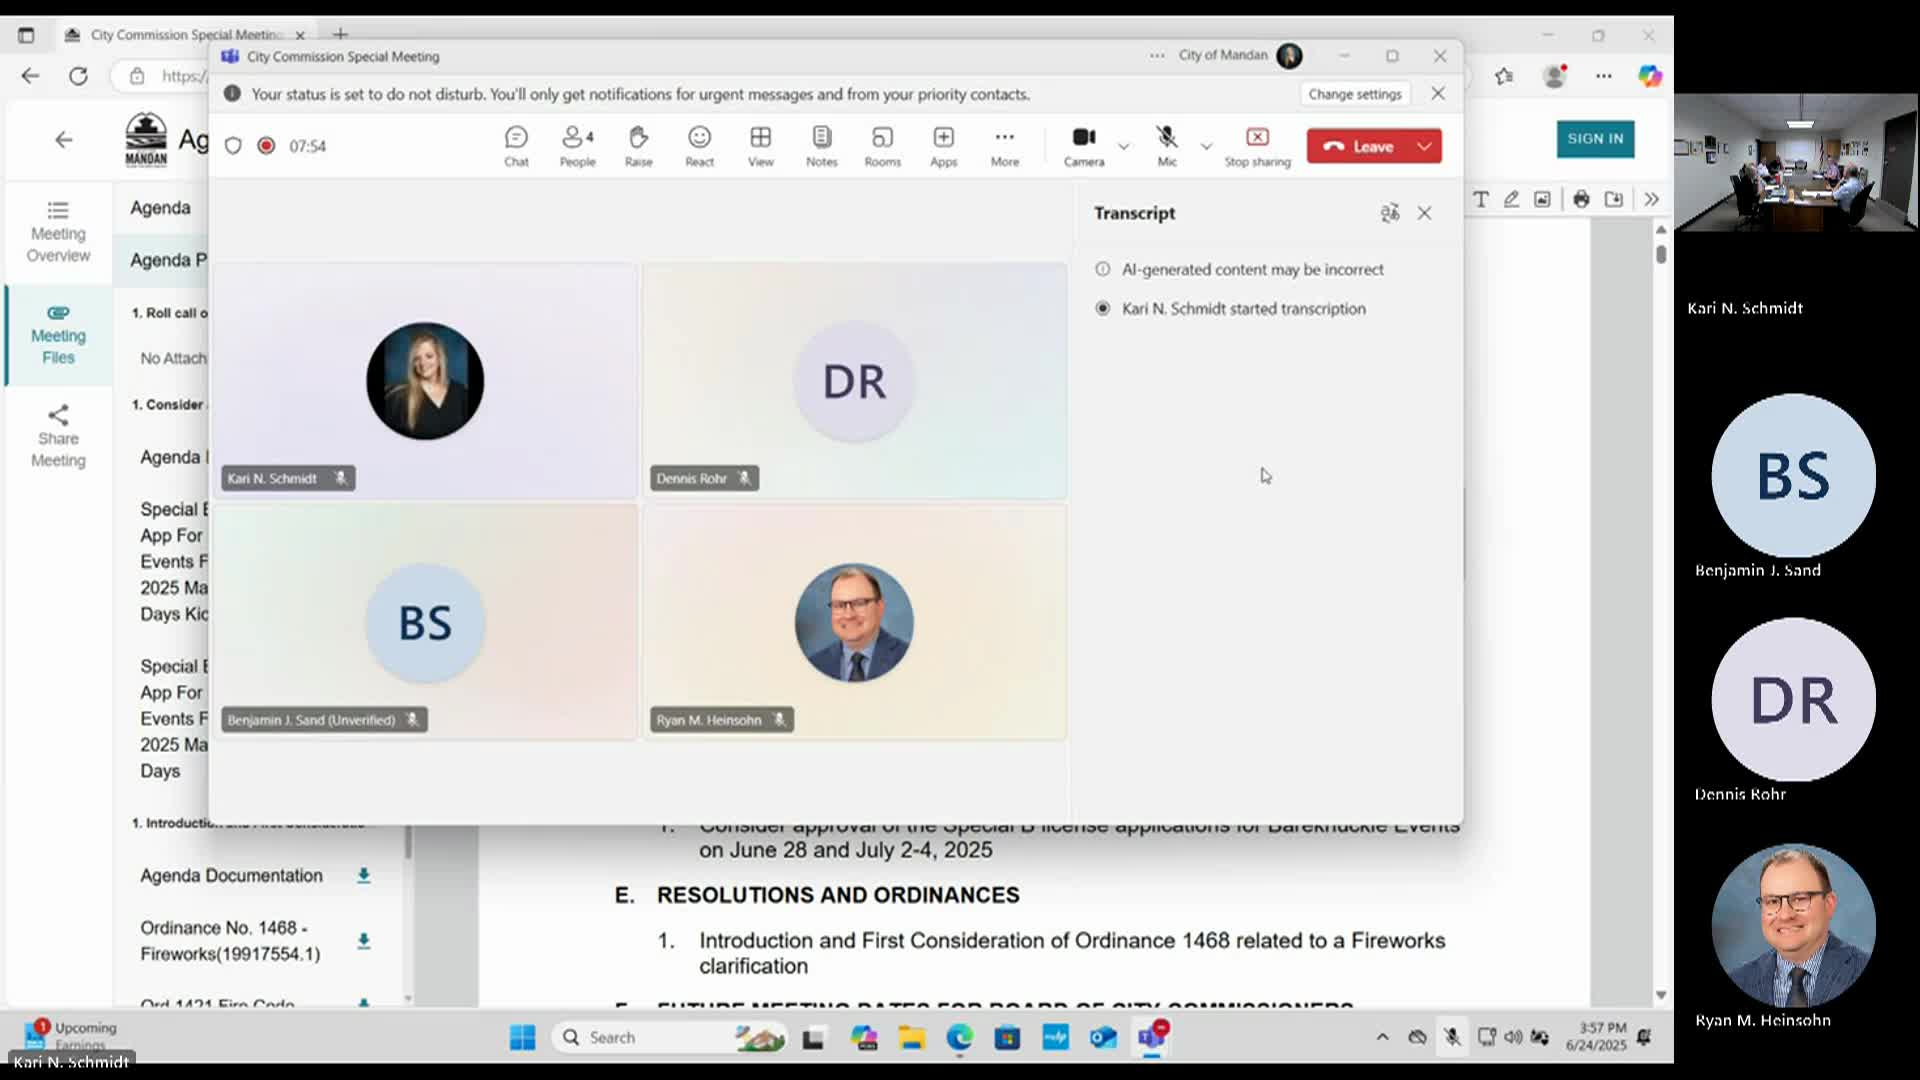Leave the meeting
The image size is (1920, 1080).
tap(1358, 146)
